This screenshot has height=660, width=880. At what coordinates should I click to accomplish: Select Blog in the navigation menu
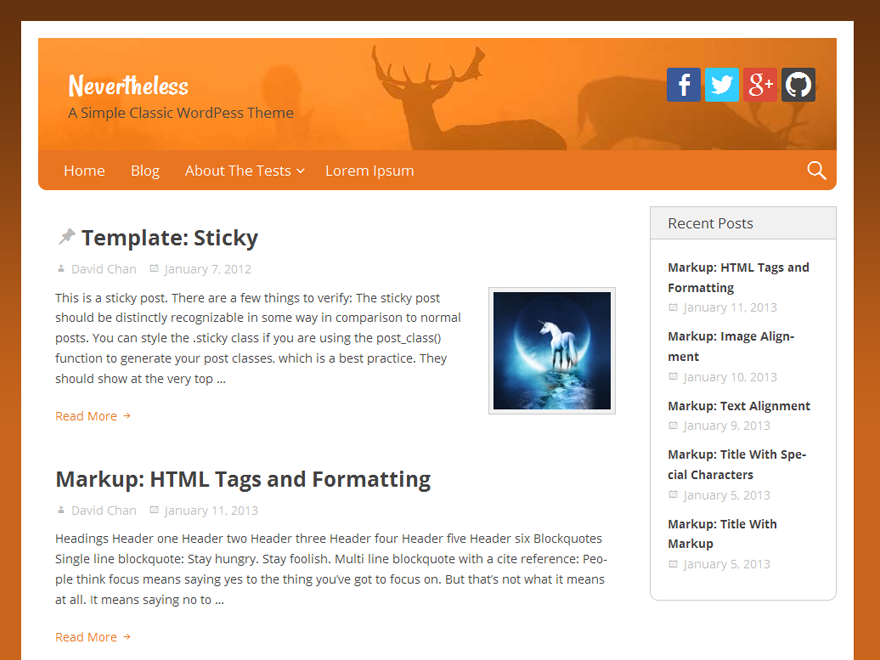(x=144, y=170)
